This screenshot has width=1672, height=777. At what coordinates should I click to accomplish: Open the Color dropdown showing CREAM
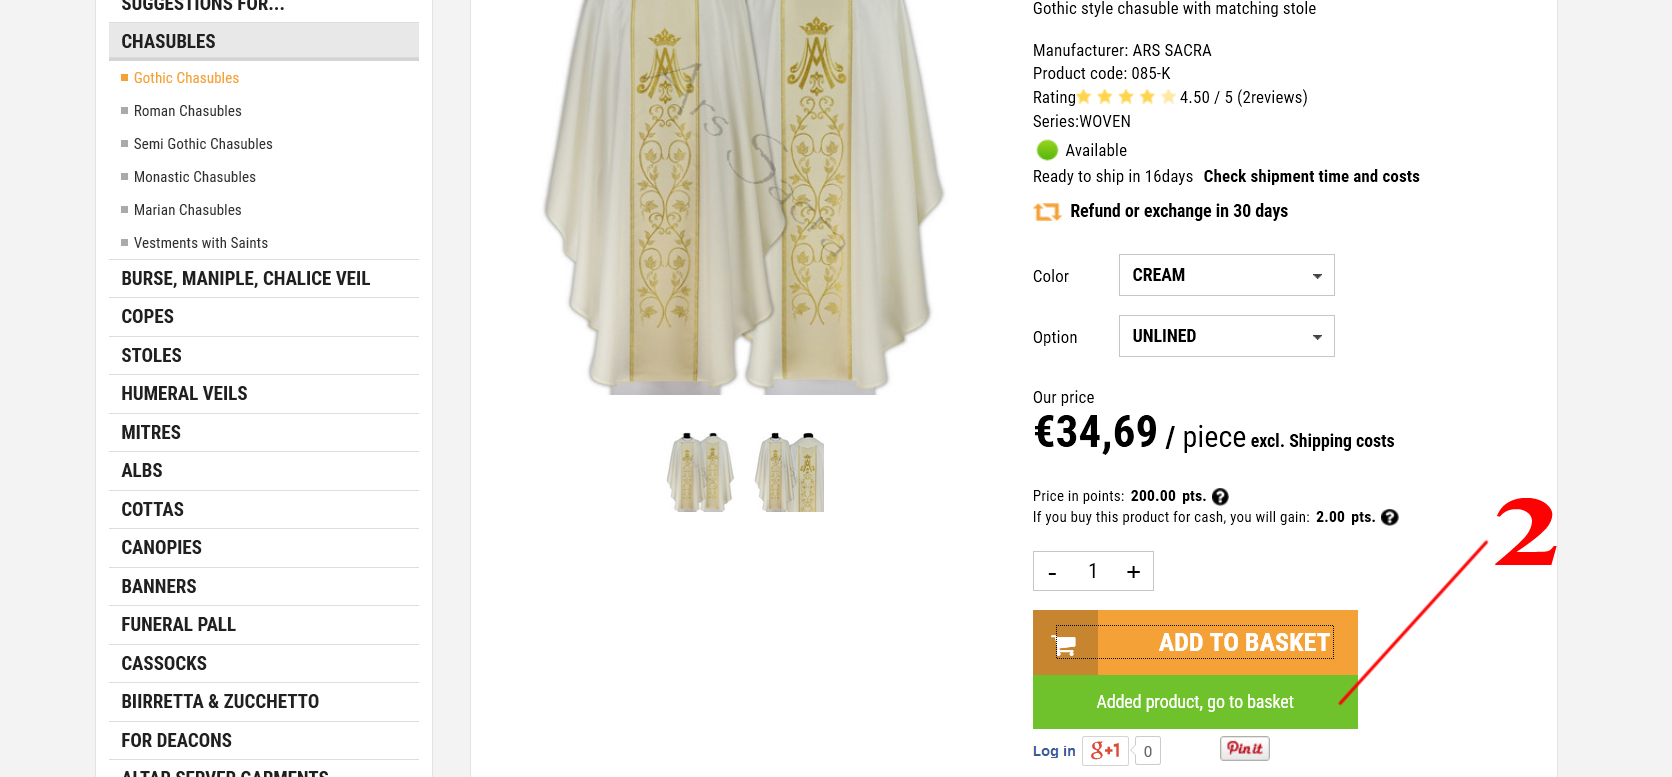pyautogui.click(x=1226, y=275)
